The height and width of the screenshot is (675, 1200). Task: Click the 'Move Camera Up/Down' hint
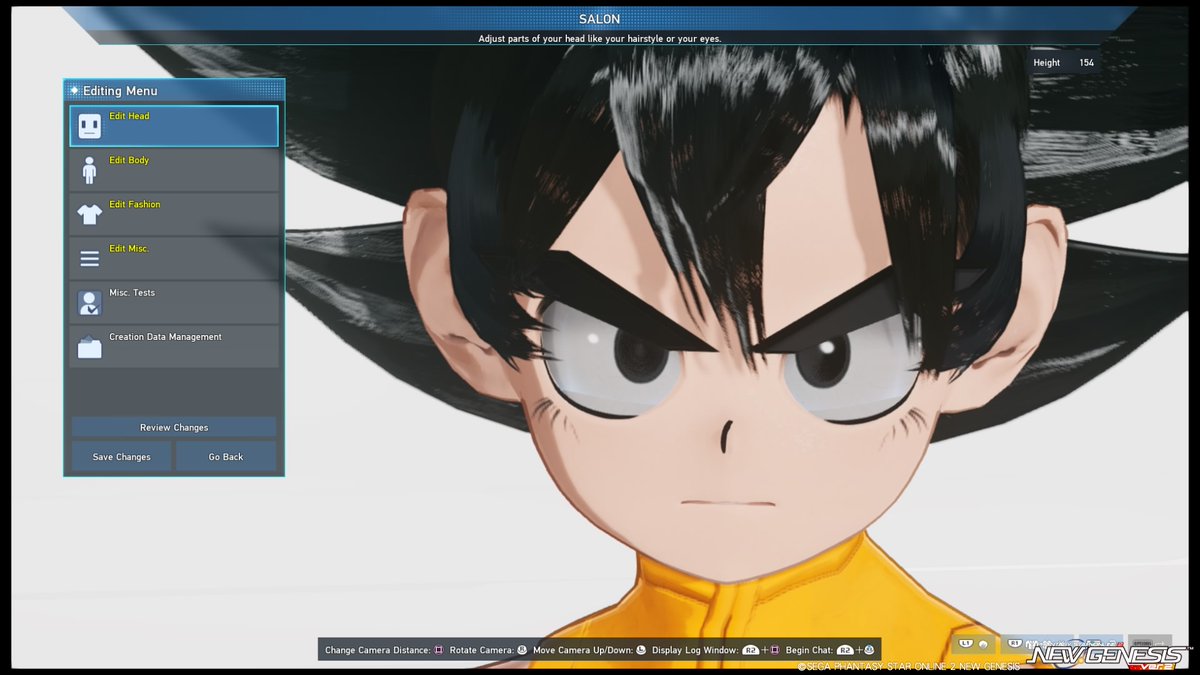590,650
